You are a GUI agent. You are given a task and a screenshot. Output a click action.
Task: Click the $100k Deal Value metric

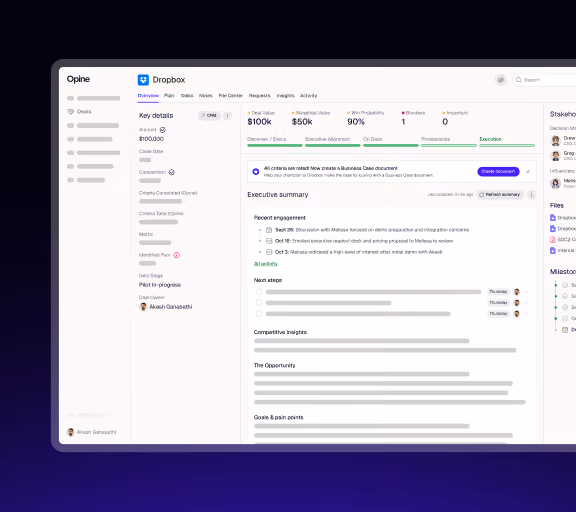coord(259,122)
